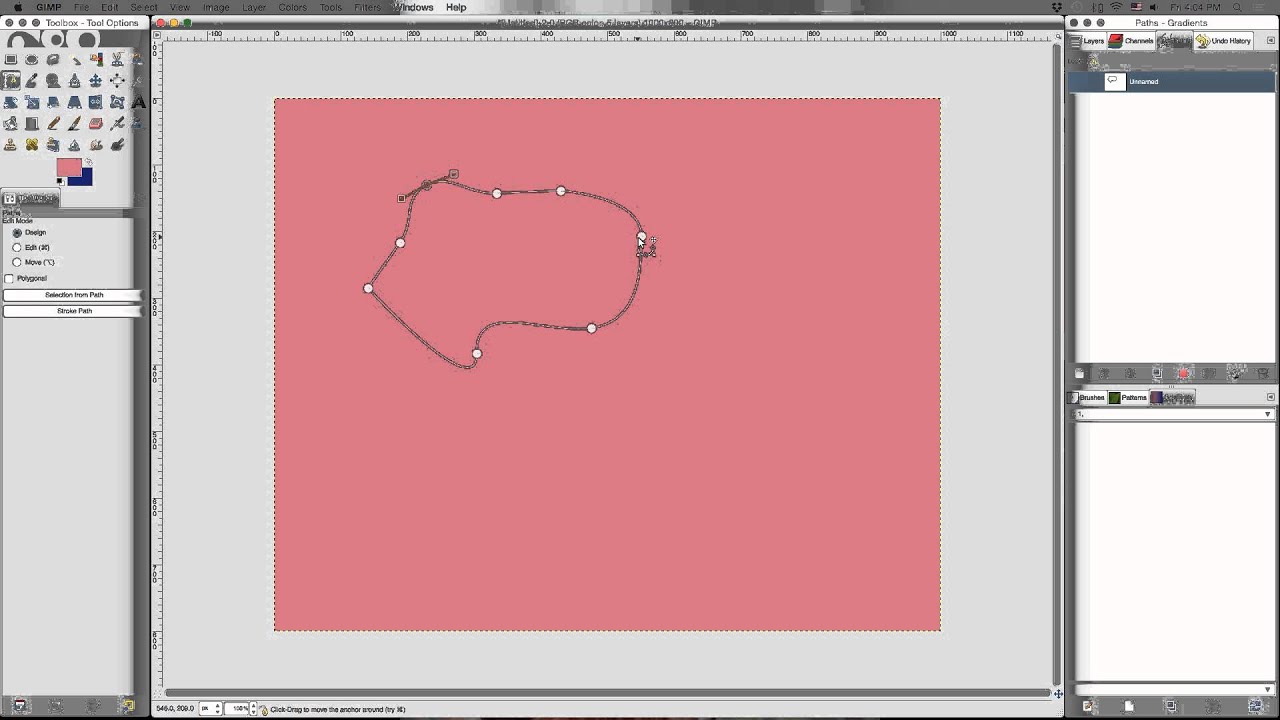This screenshot has width=1280, height=720.
Task: Swap foreground and background colors
Action: [x=88, y=161]
